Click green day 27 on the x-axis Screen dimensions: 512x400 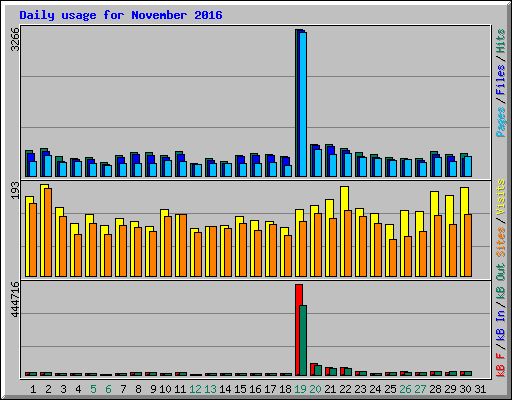(x=420, y=389)
